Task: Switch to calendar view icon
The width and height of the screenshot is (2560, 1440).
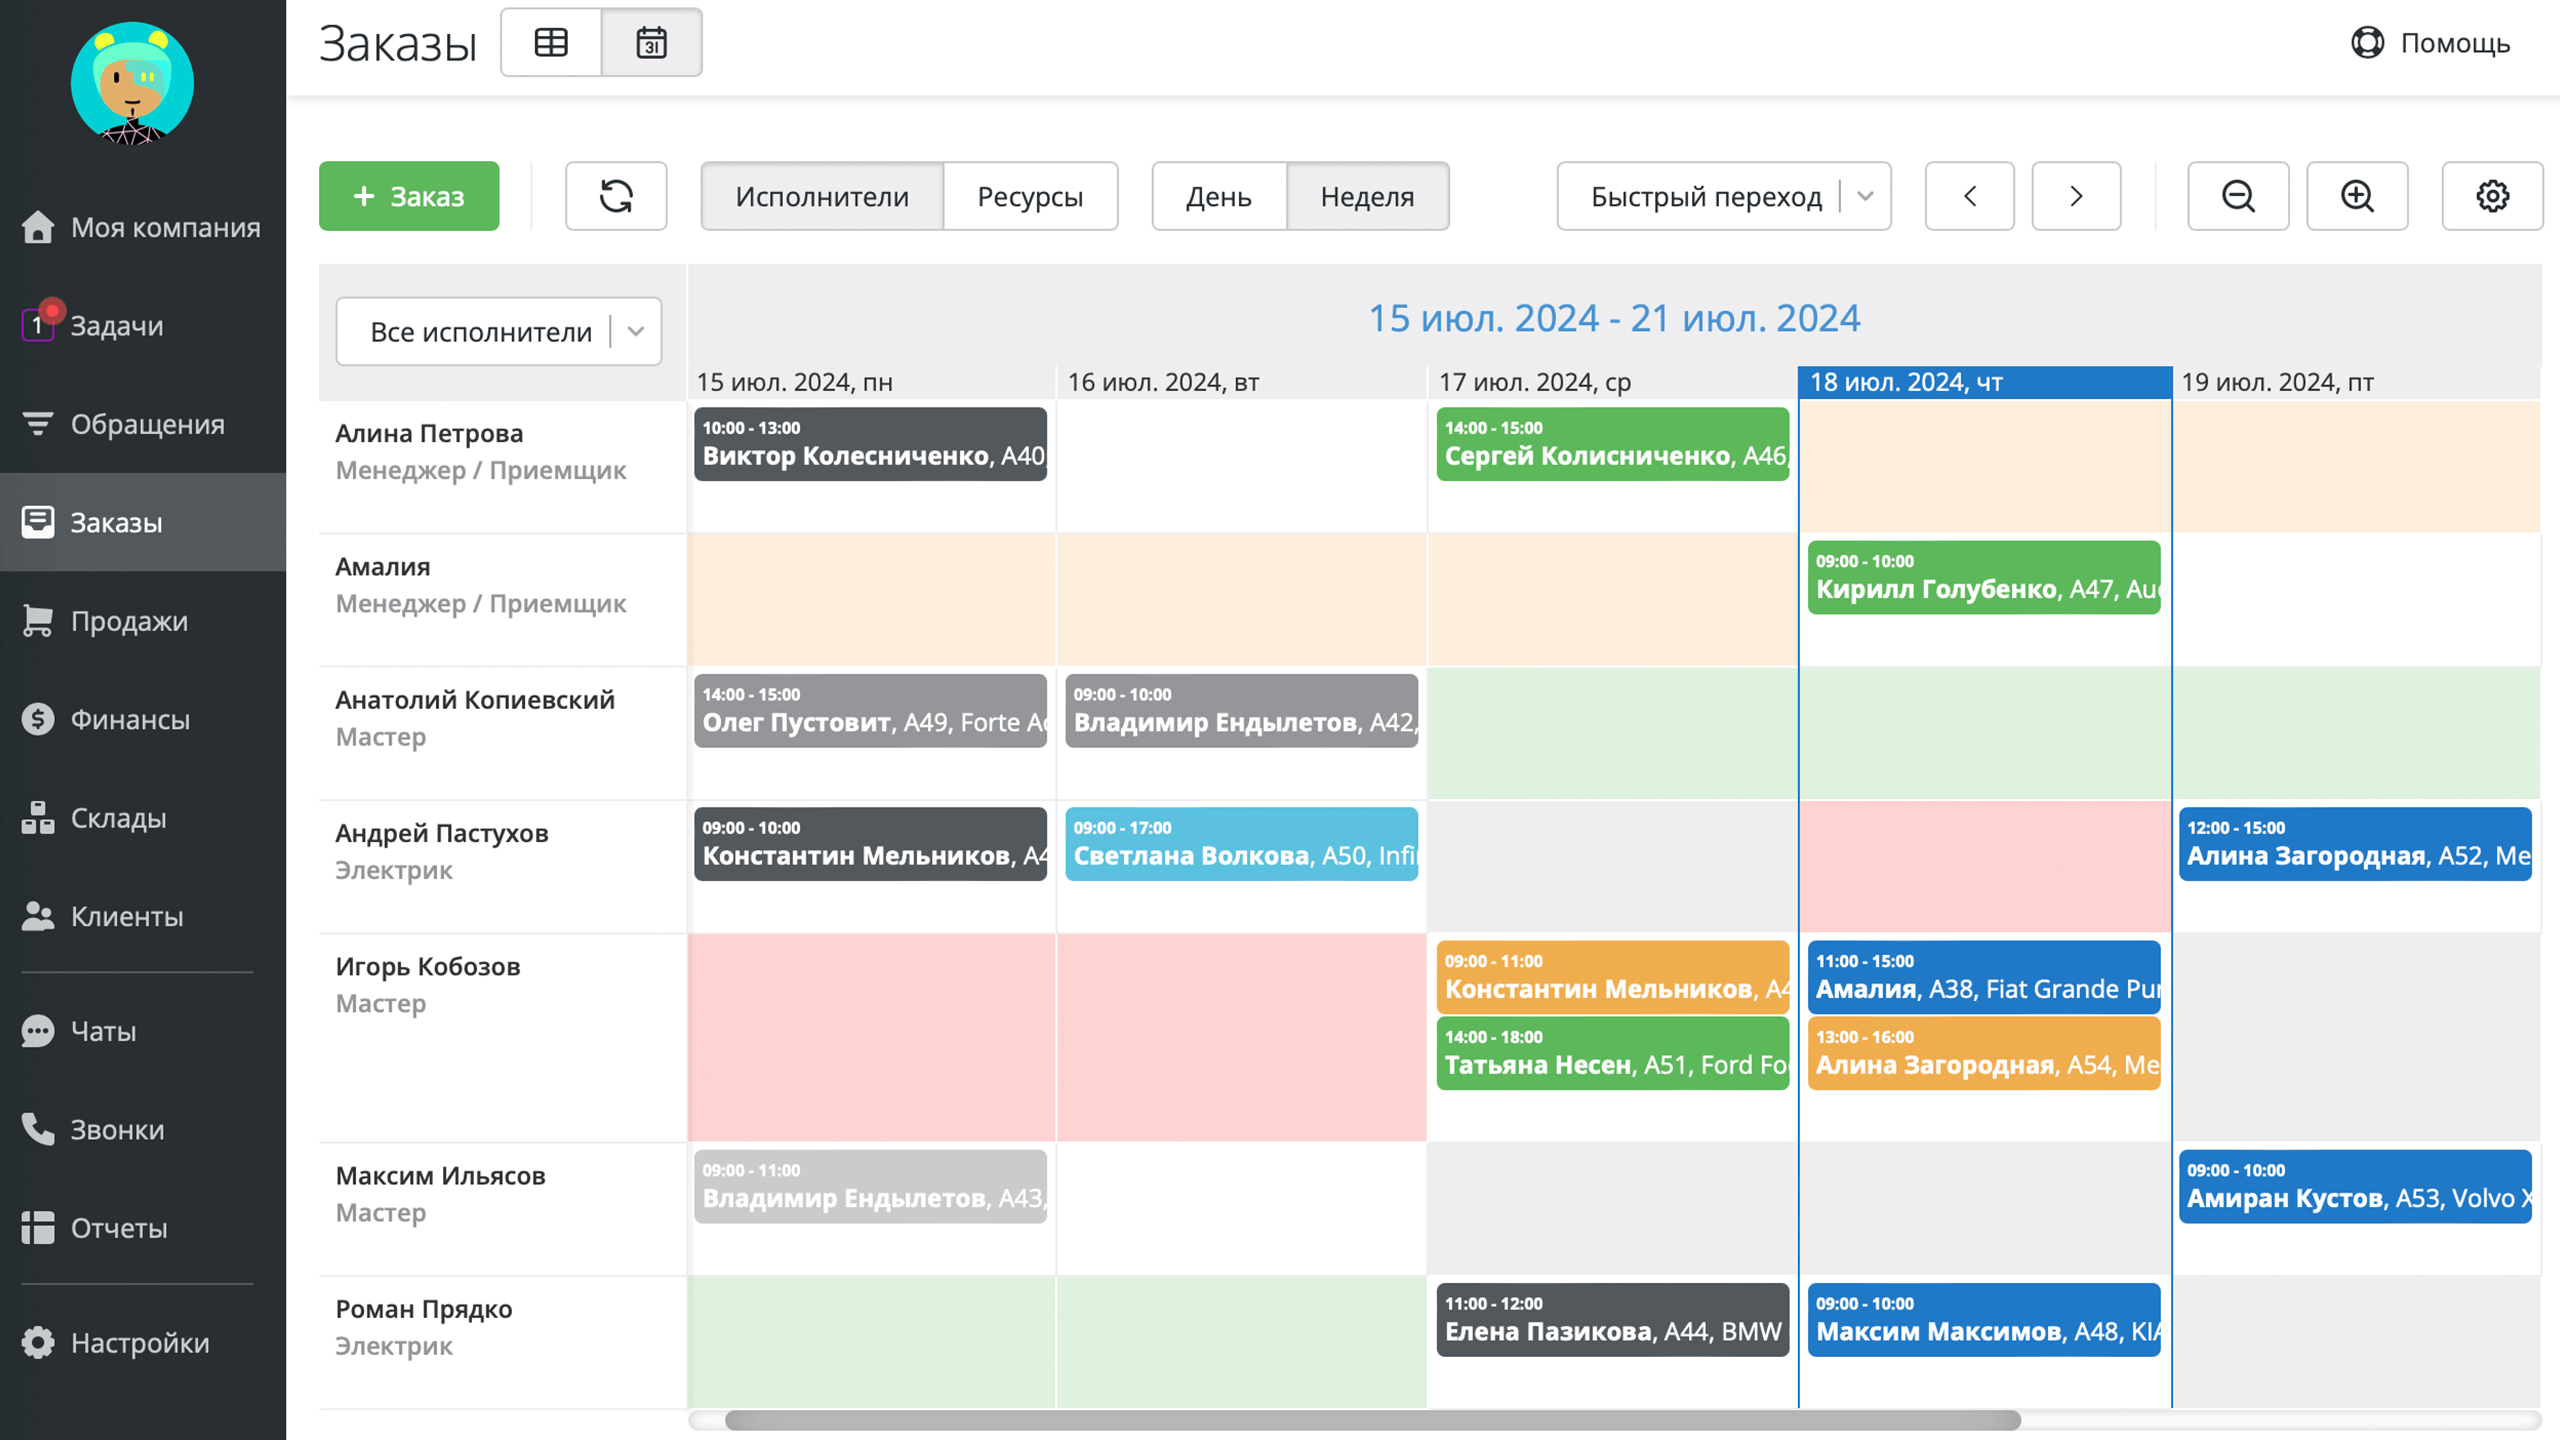Action: (651, 43)
